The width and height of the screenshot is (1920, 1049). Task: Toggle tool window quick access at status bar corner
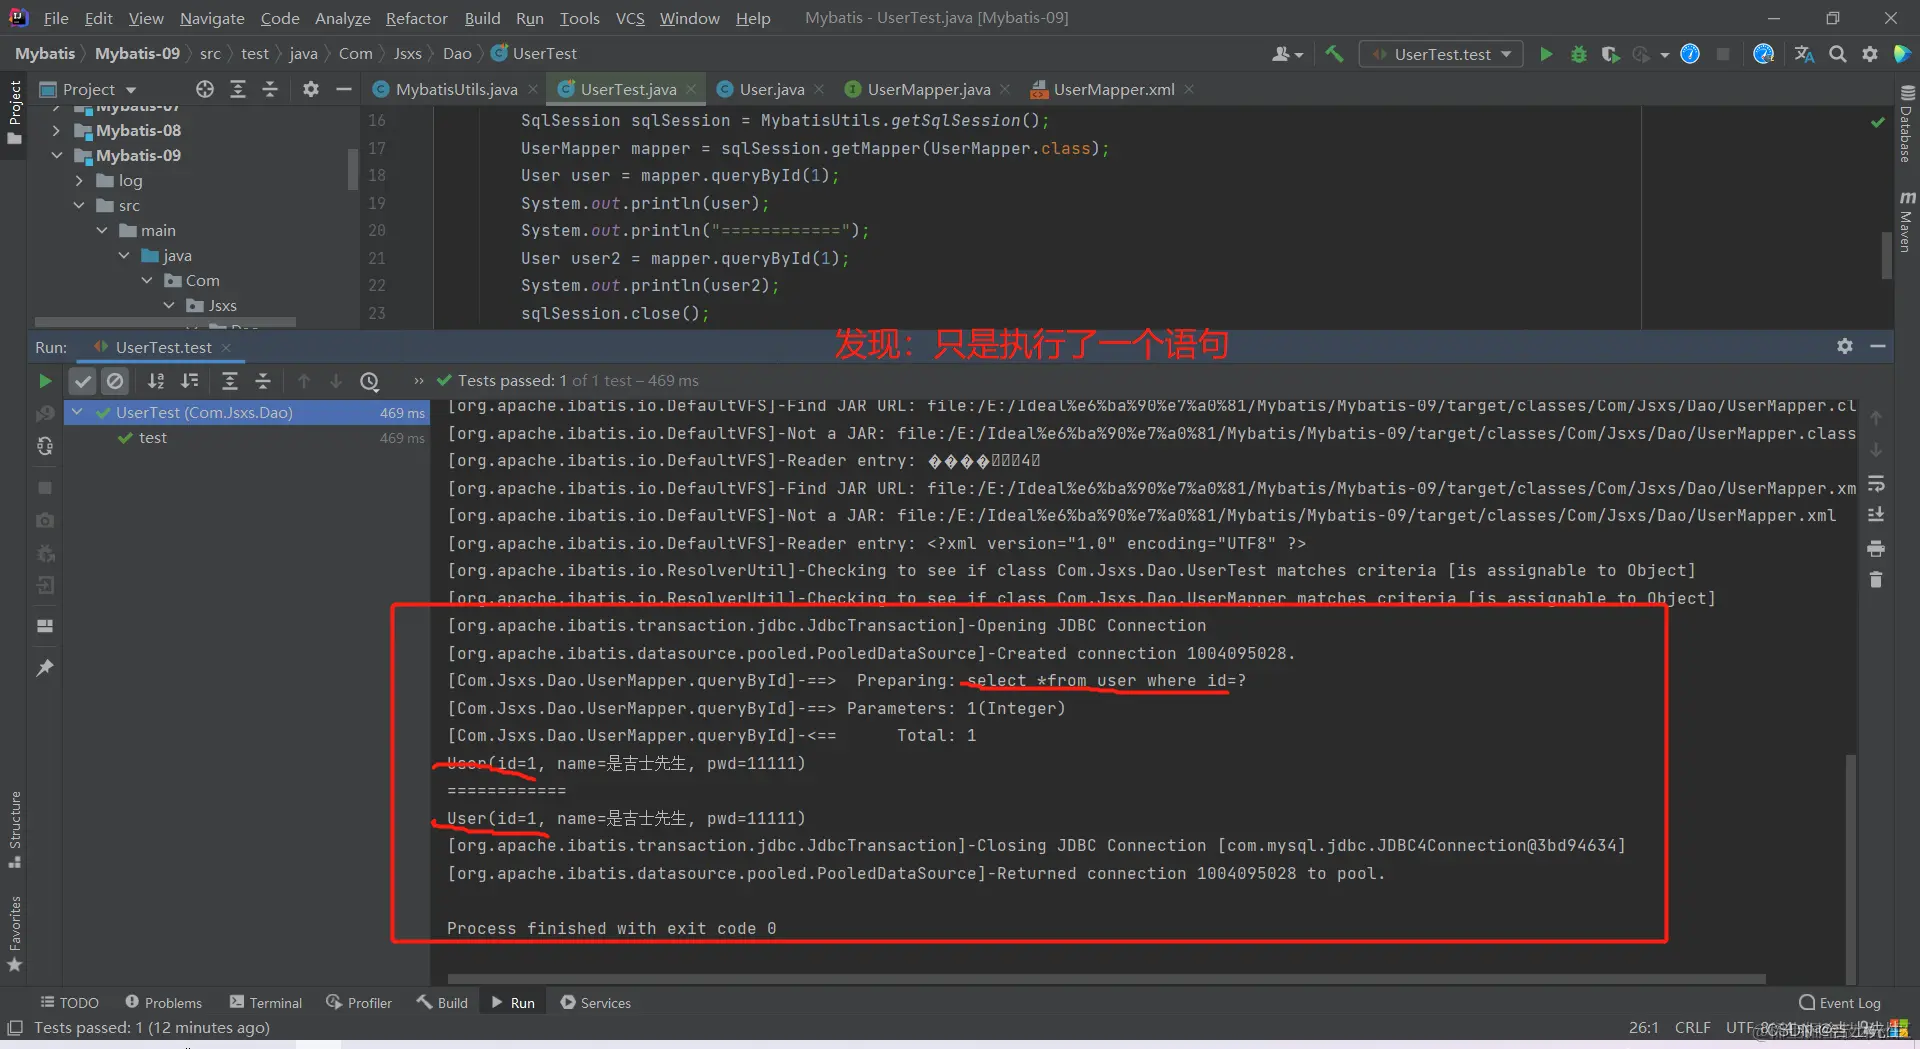click(x=15, y=1028)
